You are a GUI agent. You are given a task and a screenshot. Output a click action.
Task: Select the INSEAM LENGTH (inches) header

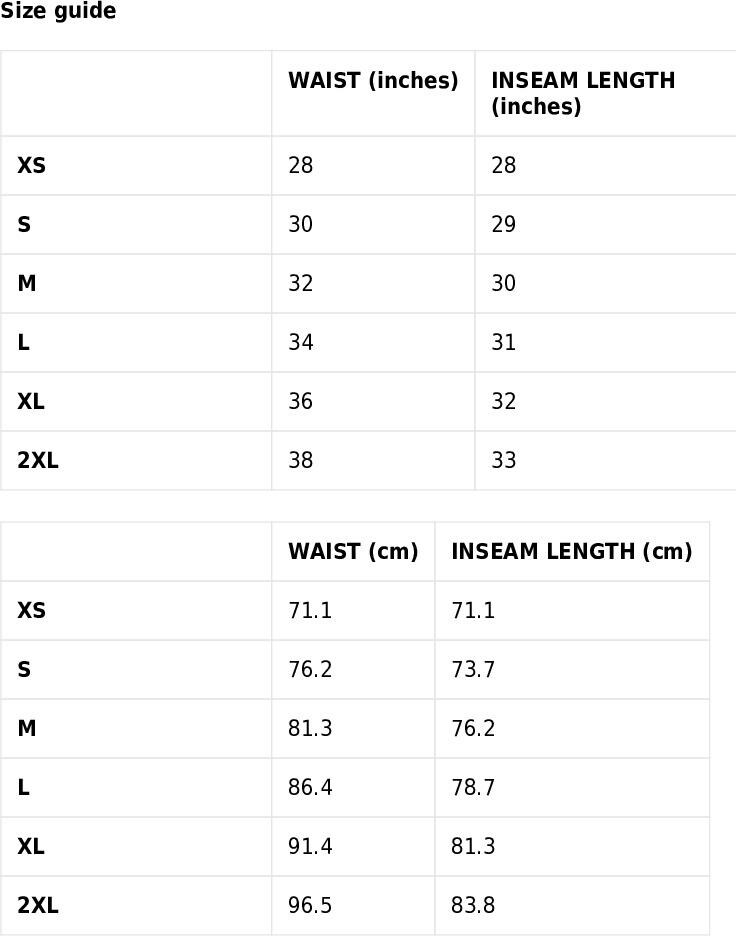(583, 93)
